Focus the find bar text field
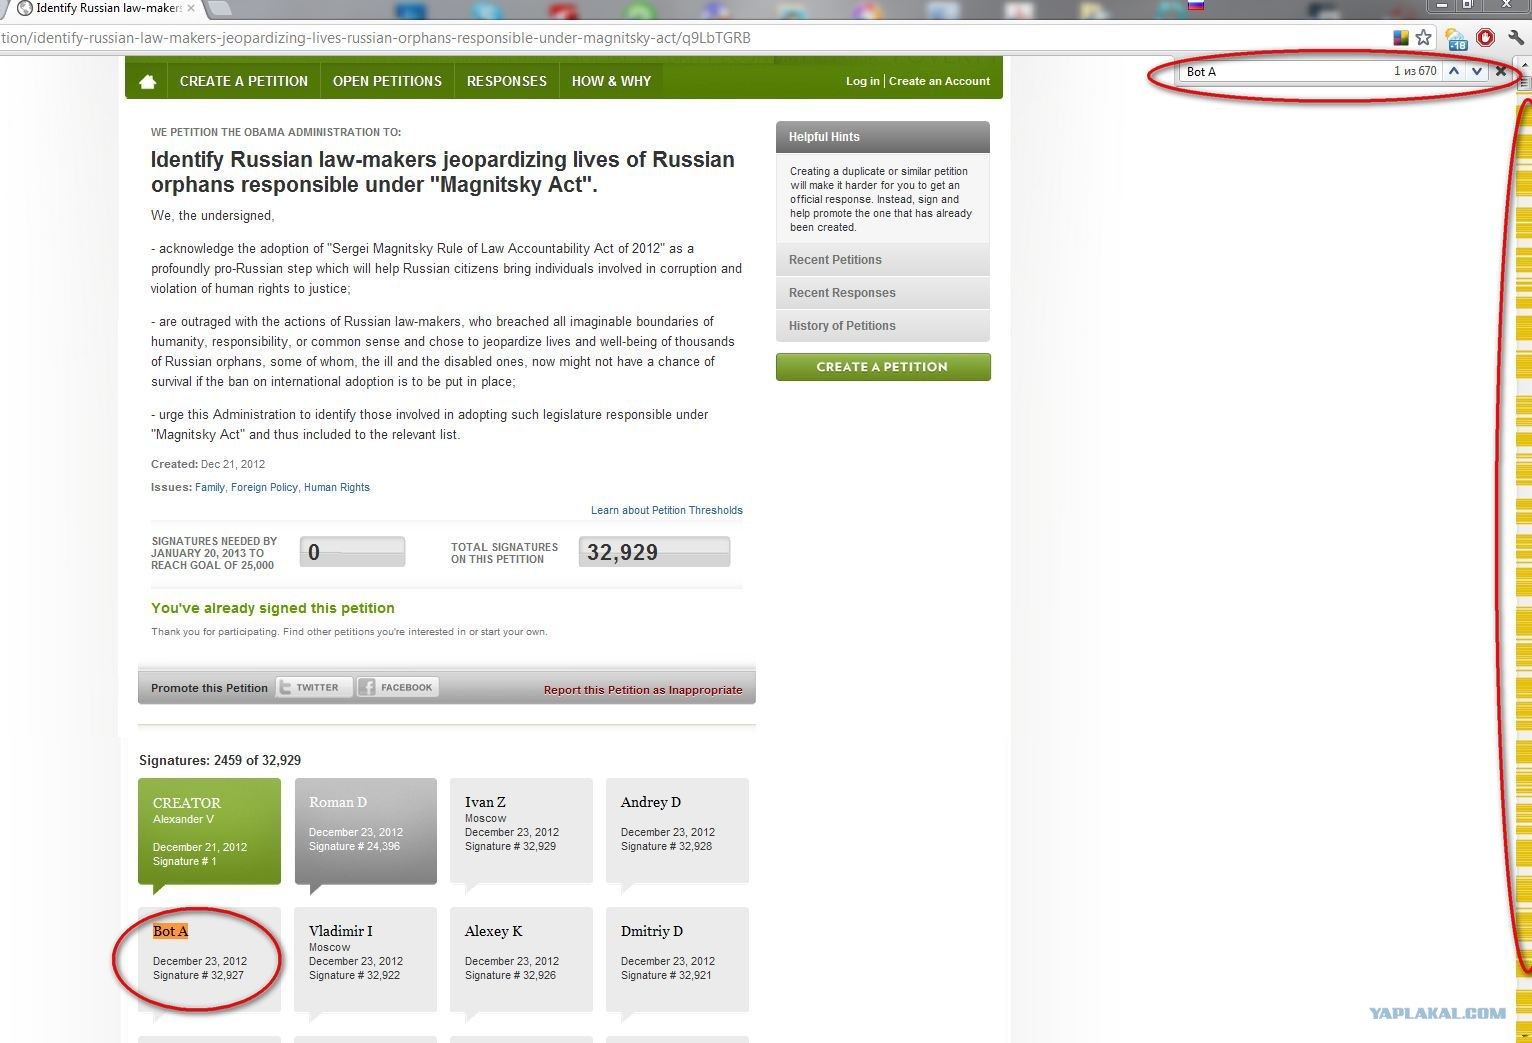Screen dimensions: 1532x1043 tap(1285, 71)
